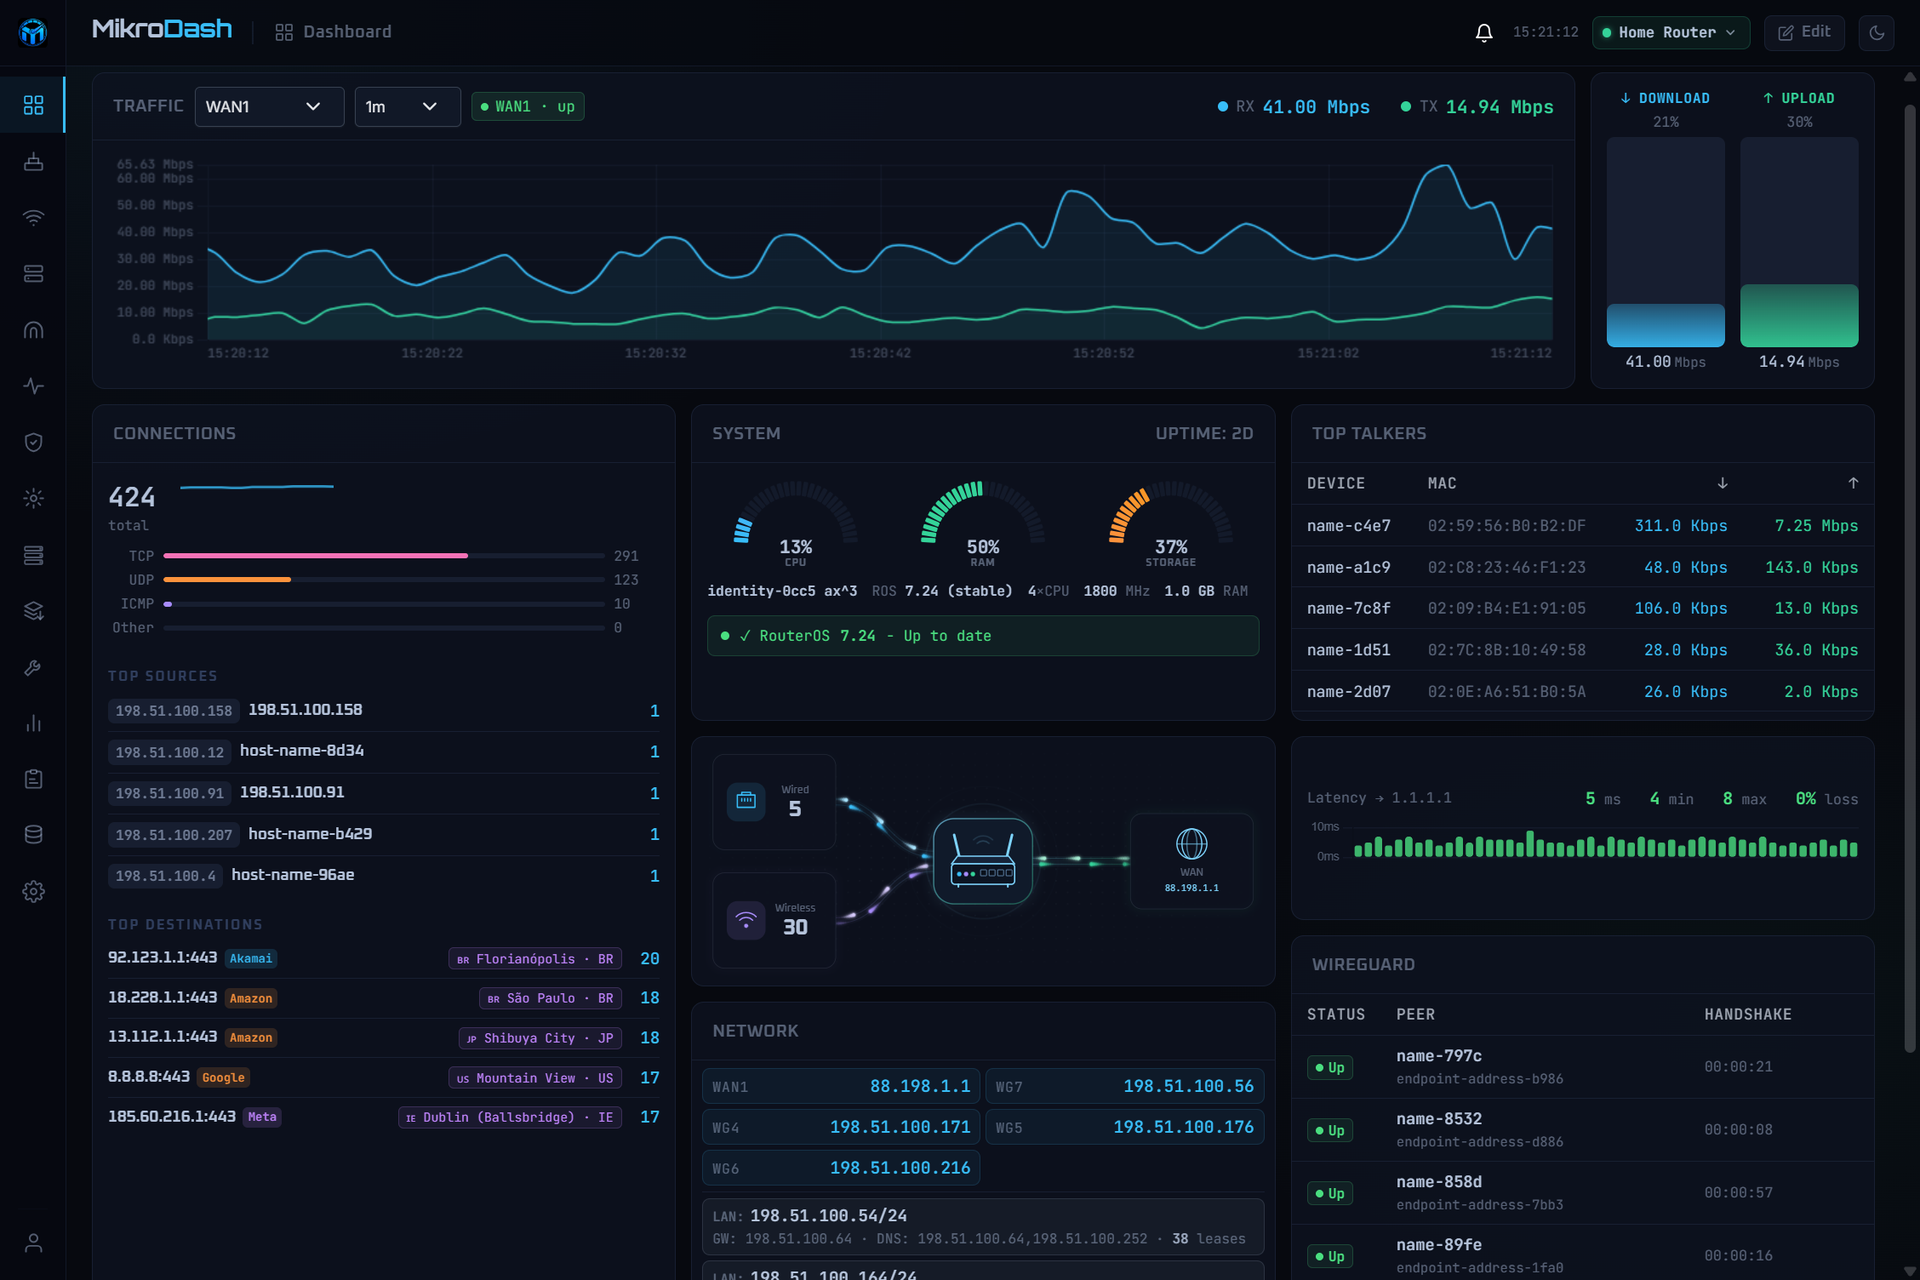Click the page vertical scrollbar
Viewport: 1920px width, 1280px height.
1910,580
